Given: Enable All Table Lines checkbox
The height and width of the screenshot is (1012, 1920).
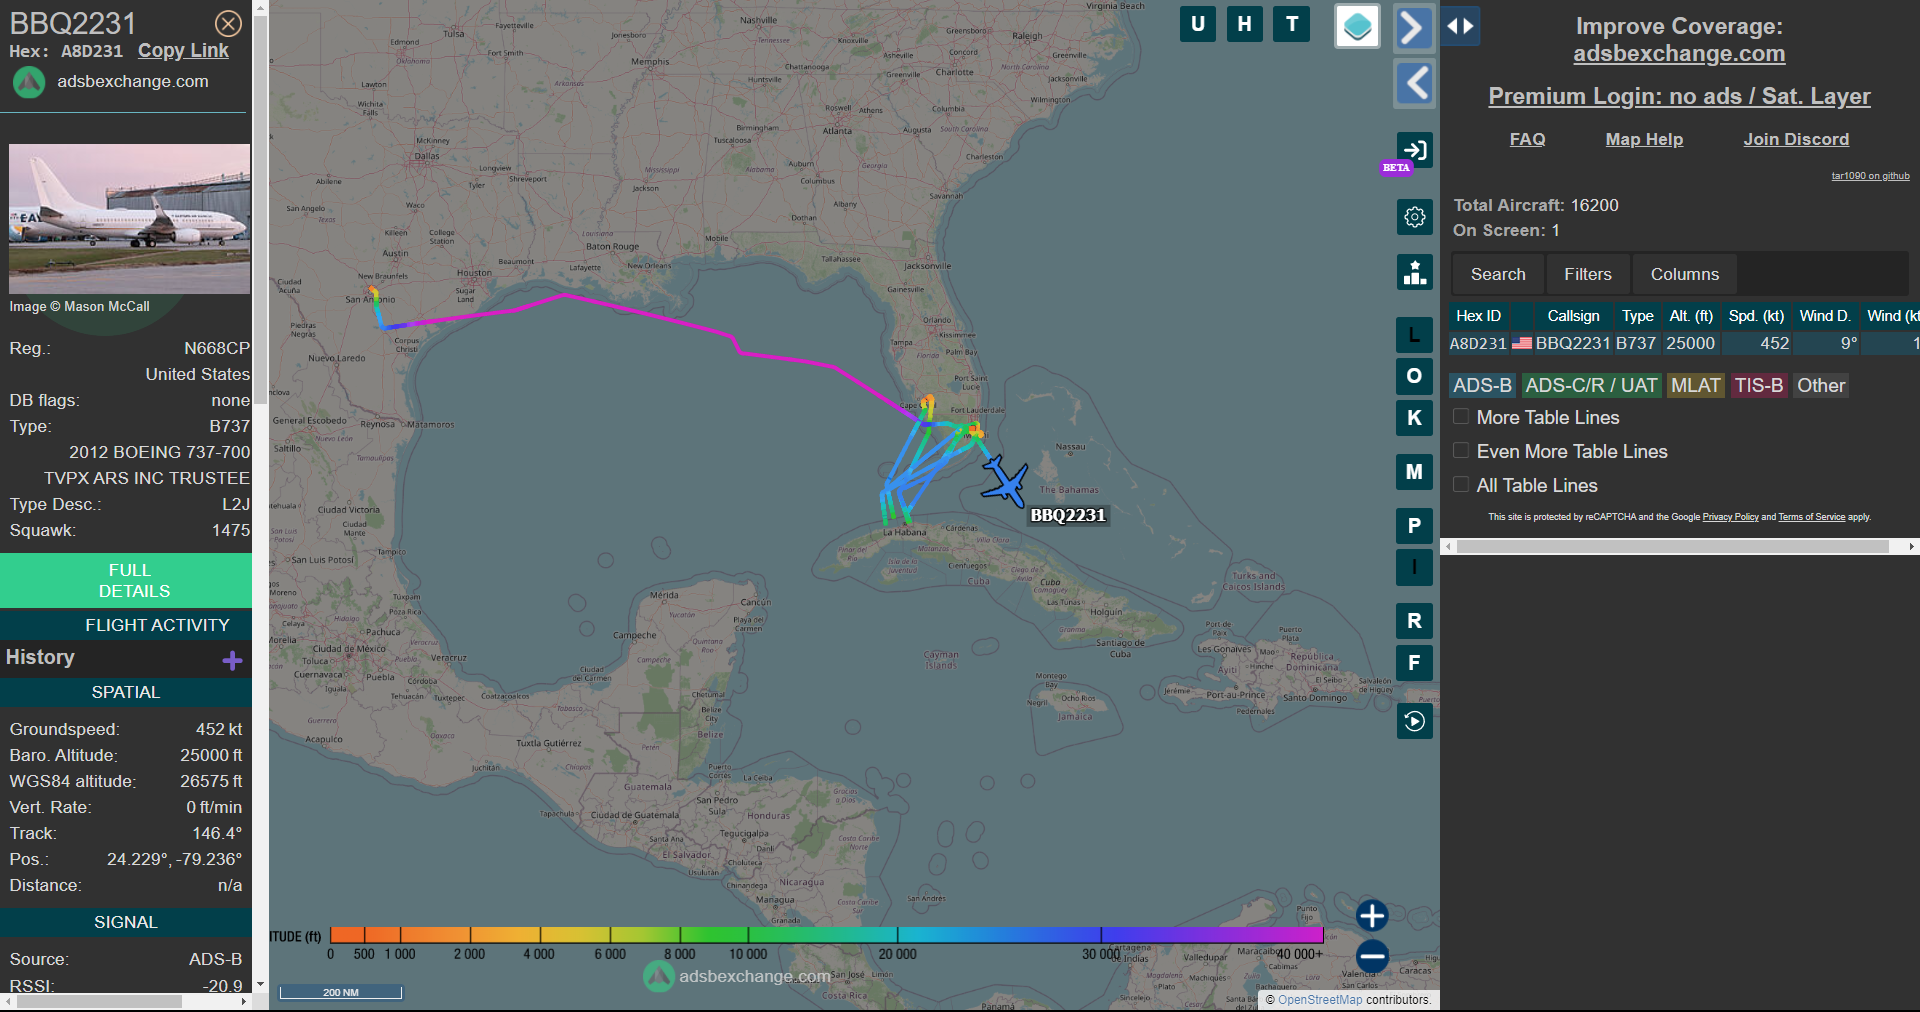Looking at the screenshot, I should point(1461,485).
